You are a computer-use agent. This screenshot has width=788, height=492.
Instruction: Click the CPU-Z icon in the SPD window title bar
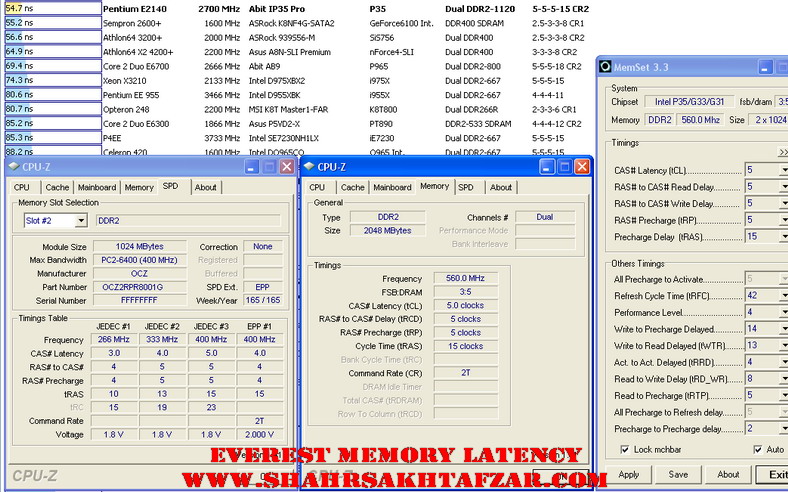[14, 166]
